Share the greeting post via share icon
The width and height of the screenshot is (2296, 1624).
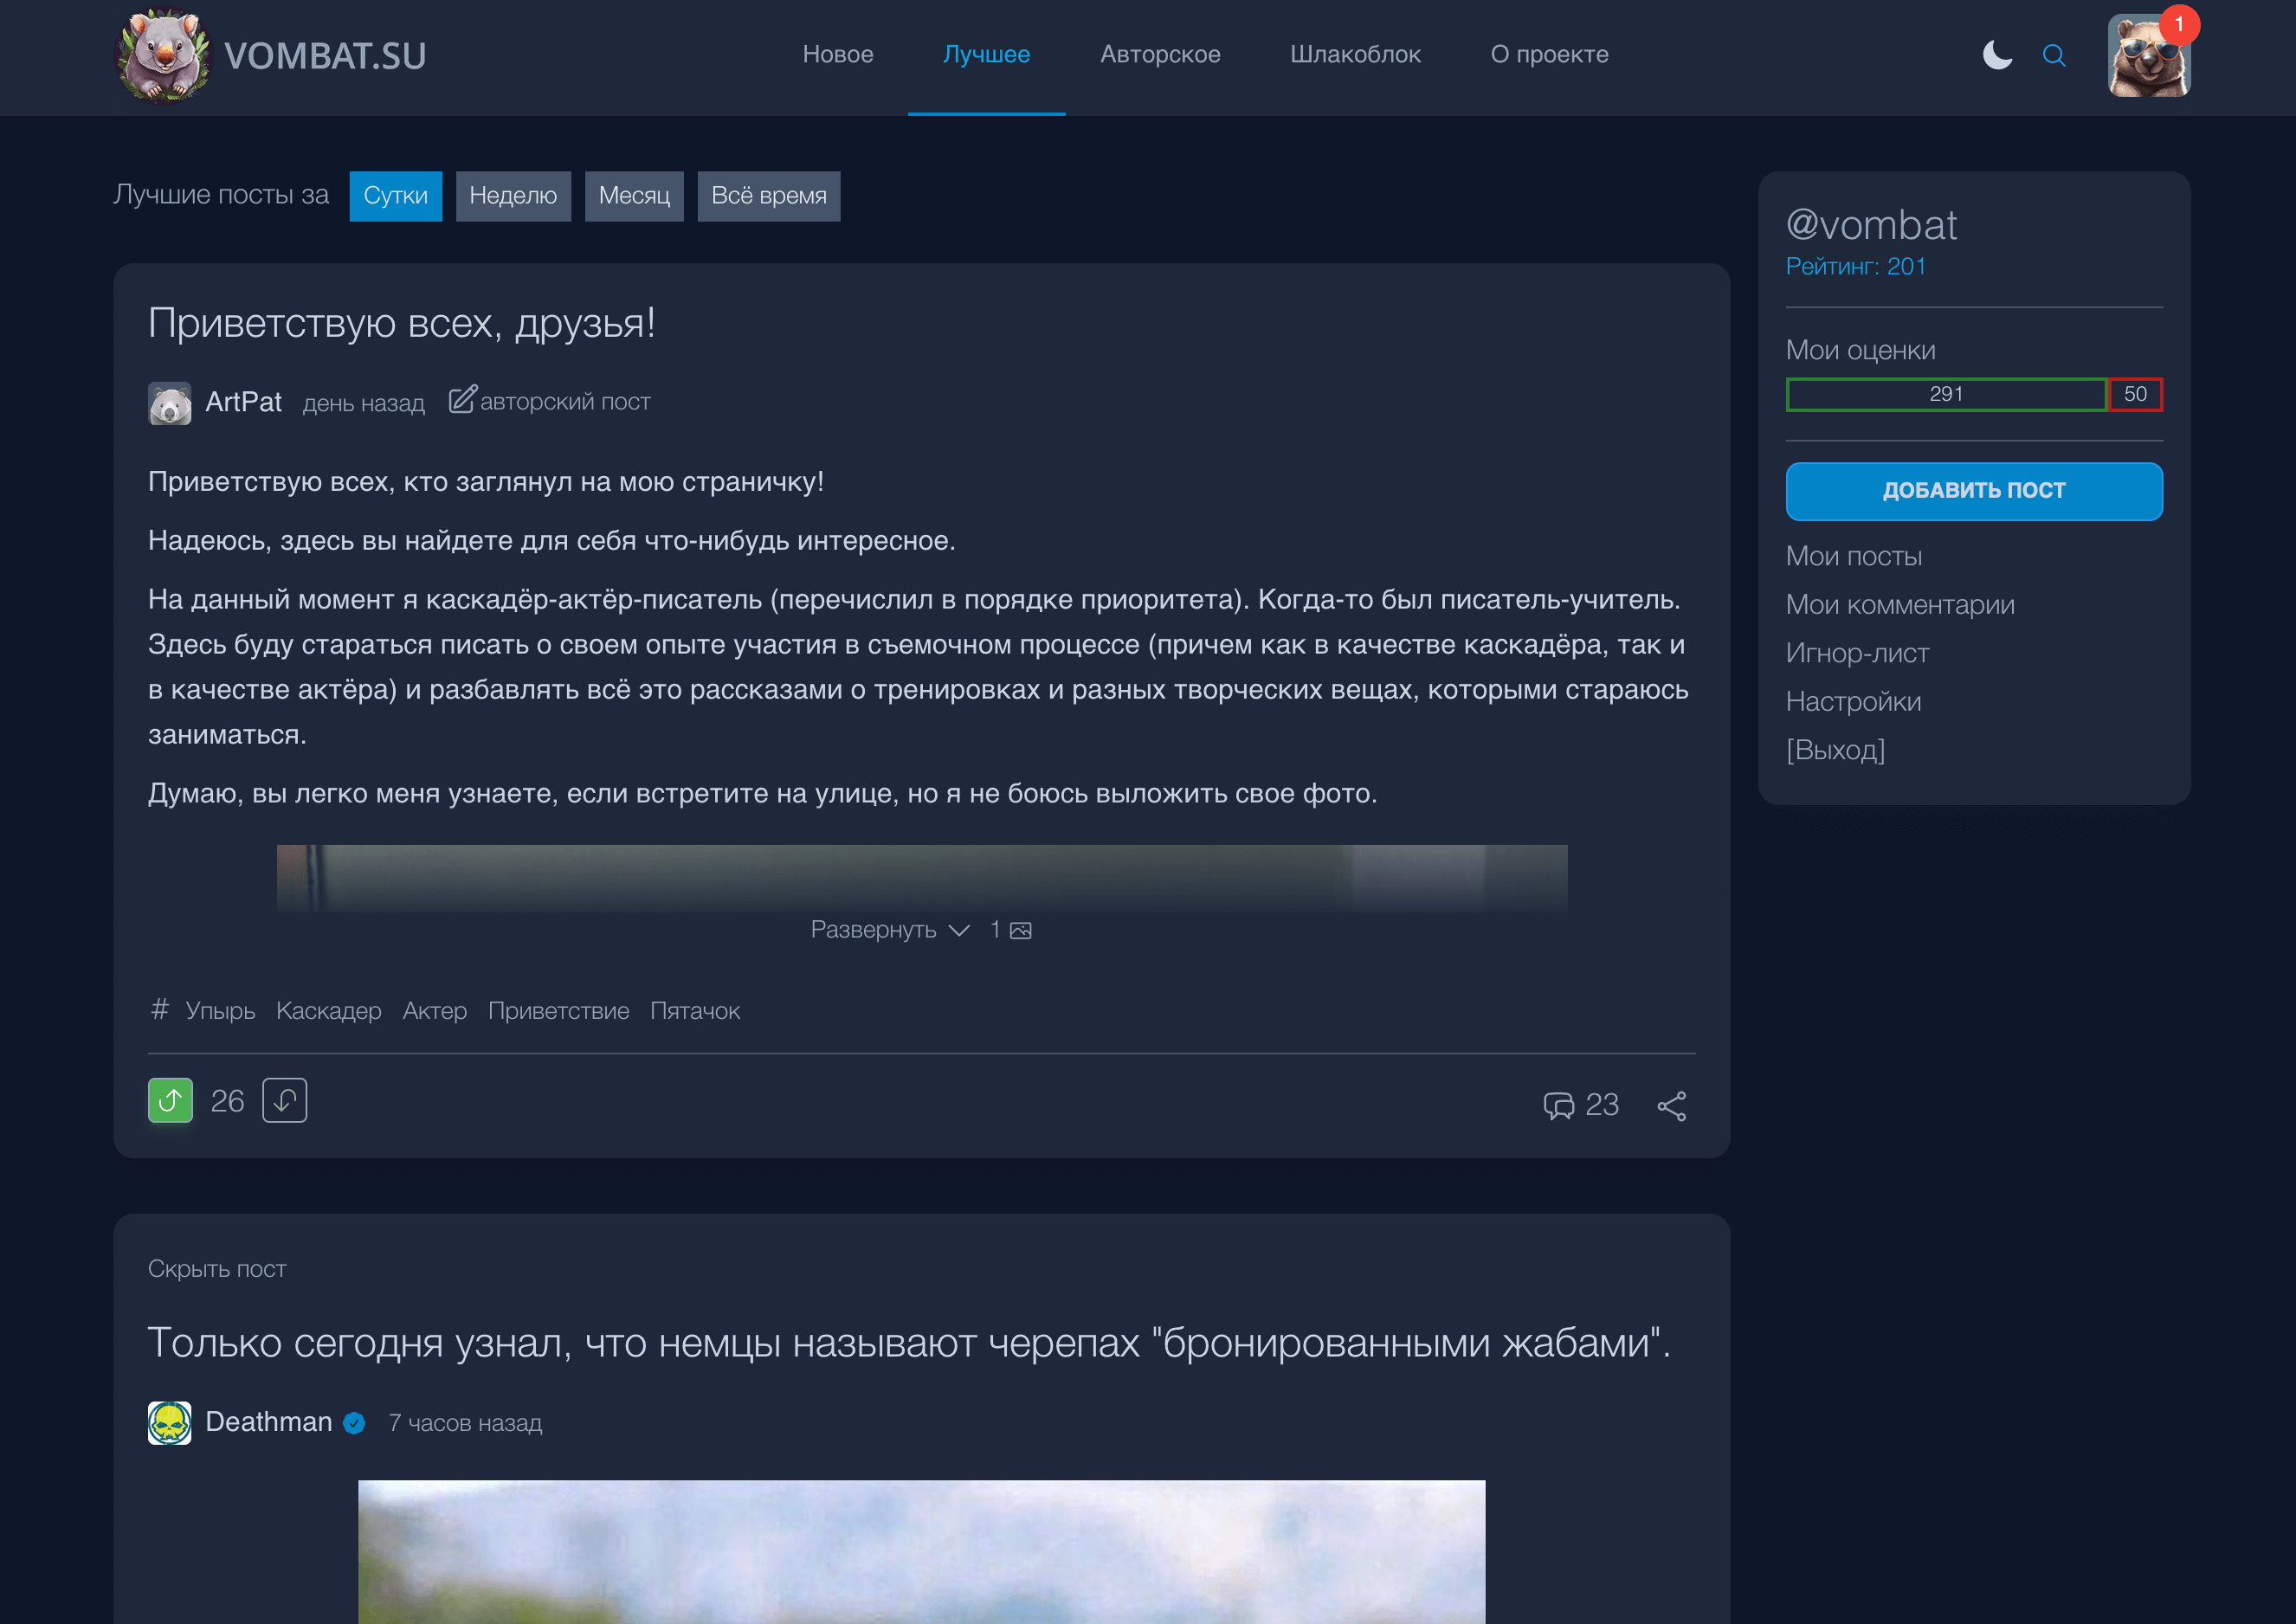pos(1672,1105)
